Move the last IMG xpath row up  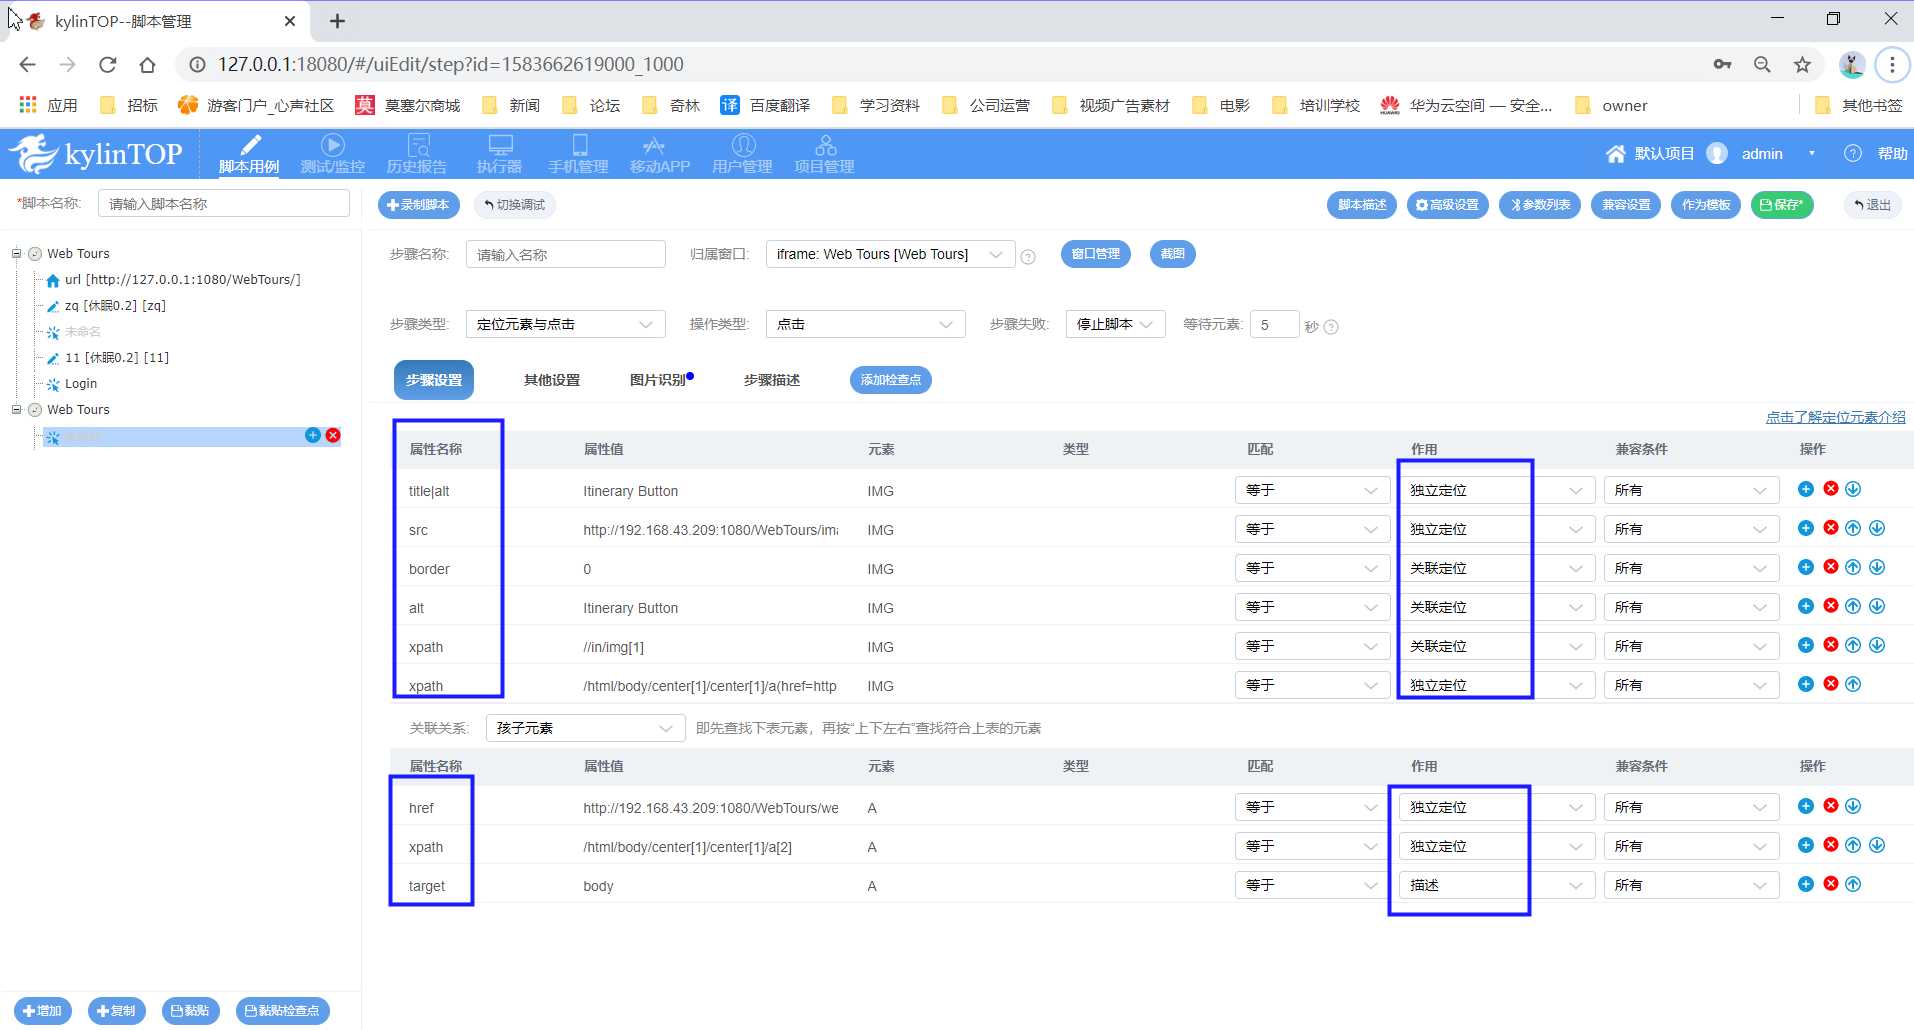[x=1853, y=684]
